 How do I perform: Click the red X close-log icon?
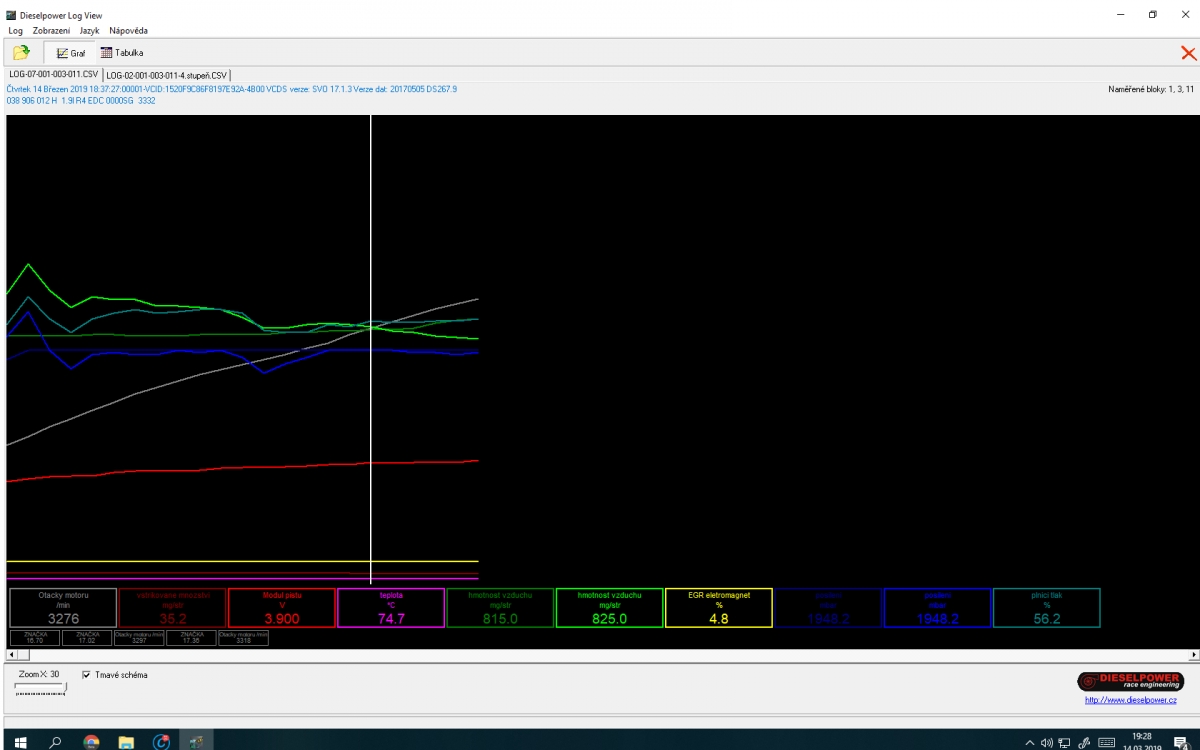[1188, 54]
